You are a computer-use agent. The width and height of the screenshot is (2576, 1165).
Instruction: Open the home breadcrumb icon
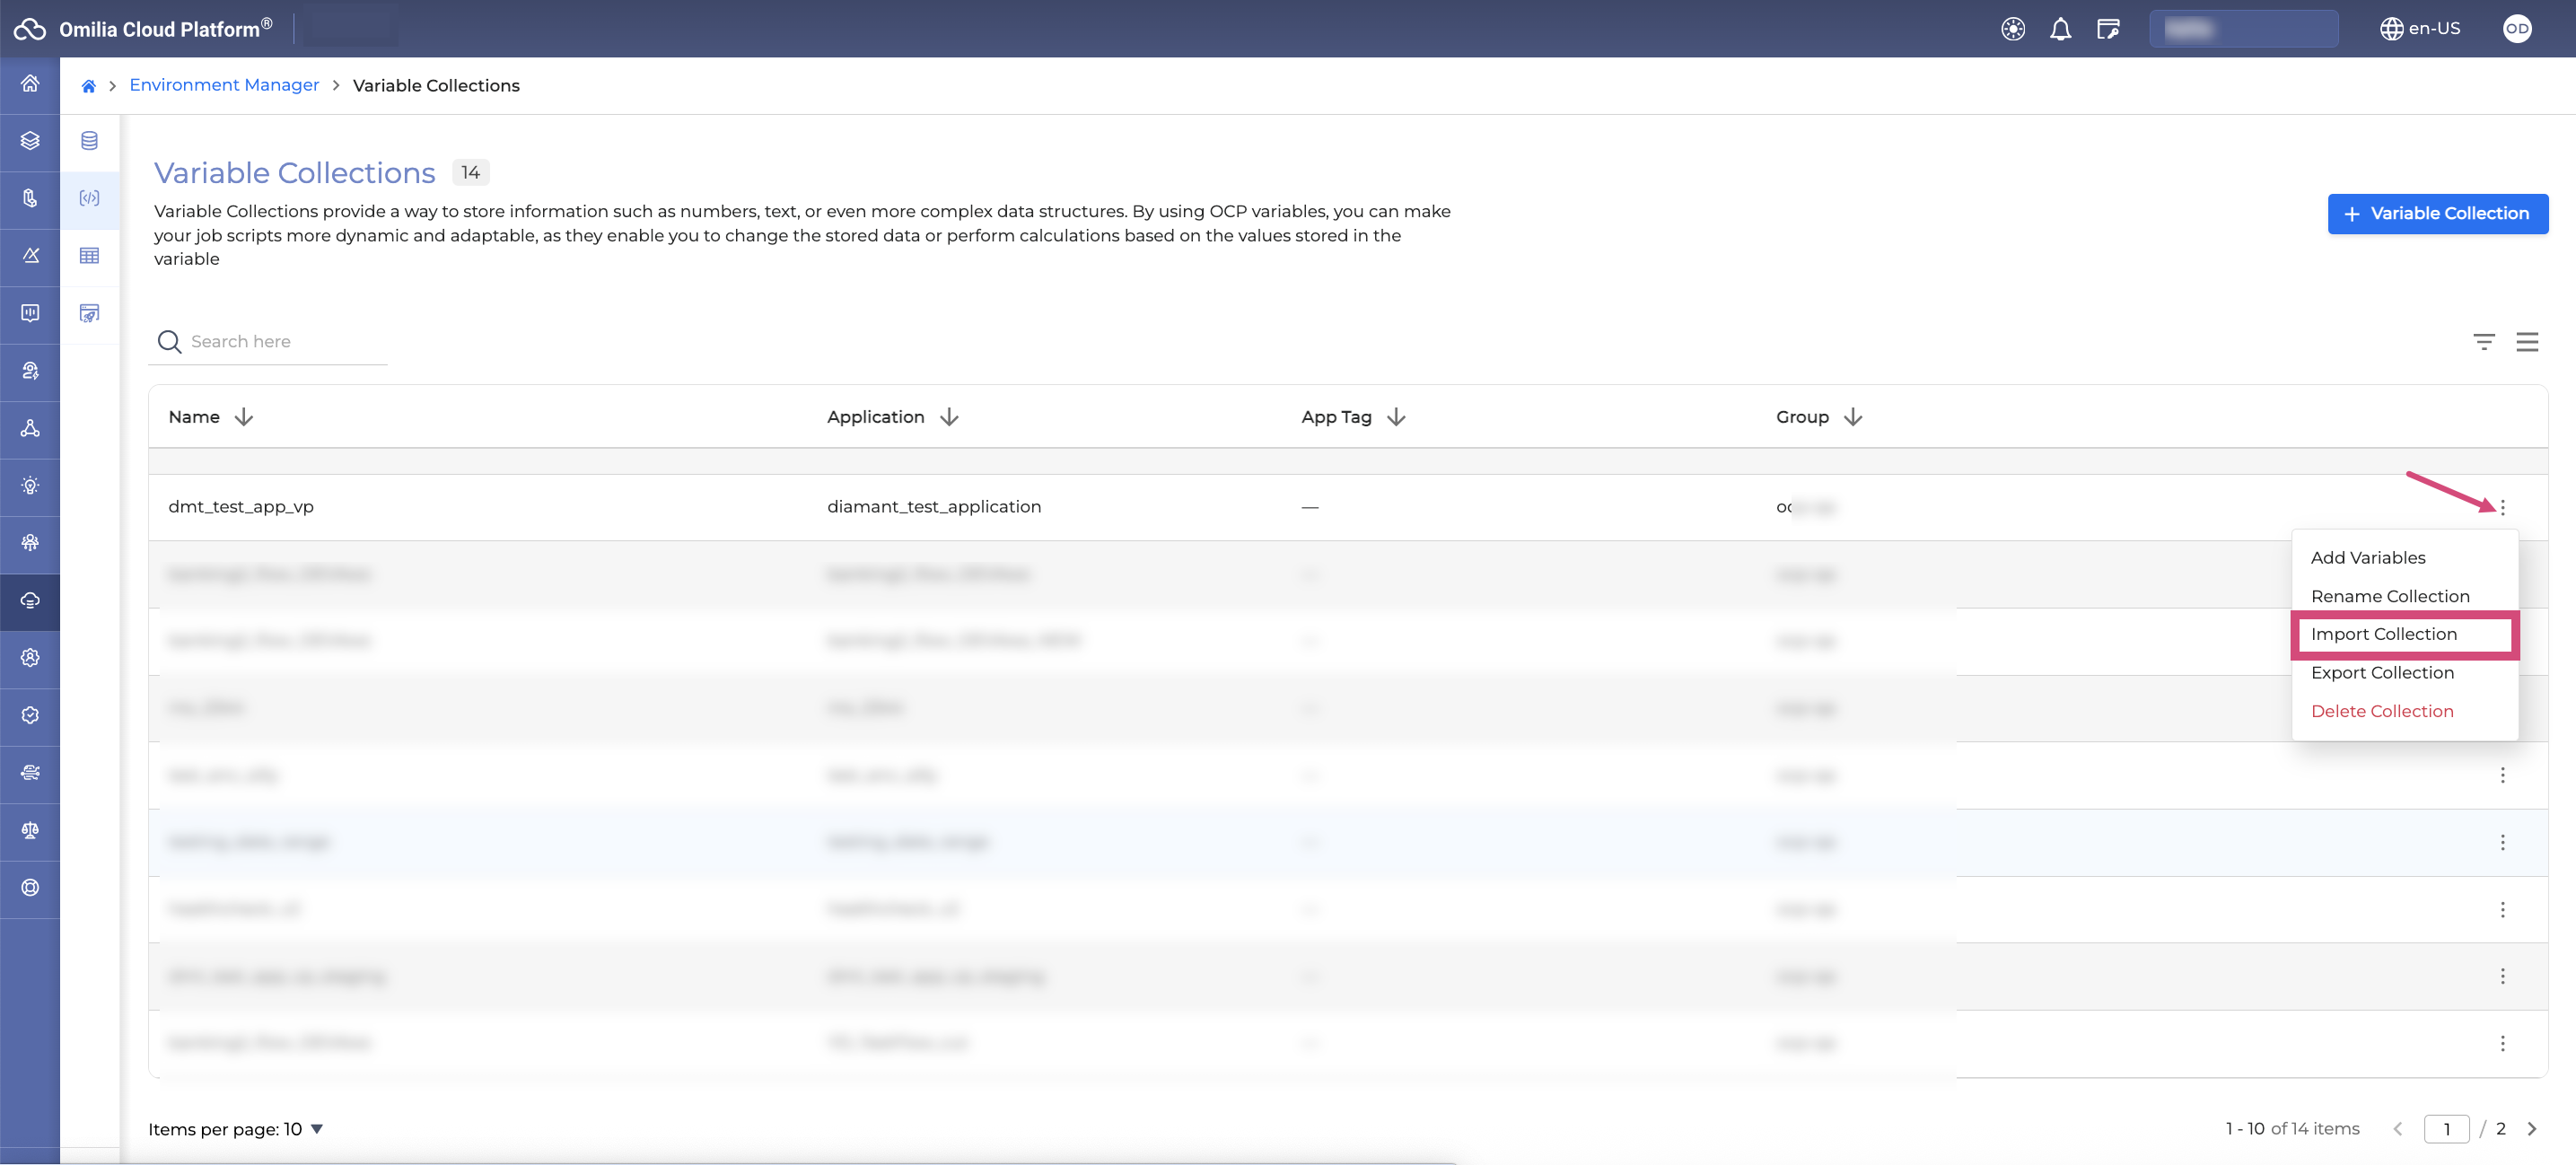pyautogui.click(x=89, y=86)
